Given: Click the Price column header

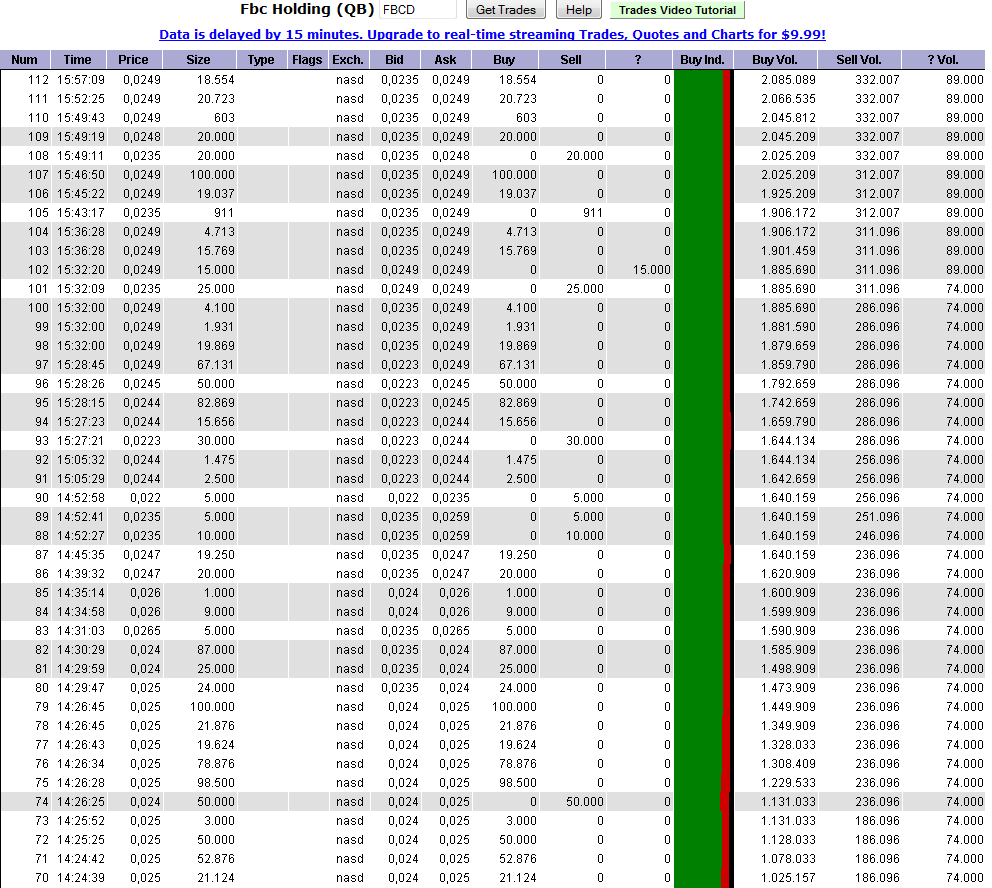Looking at the screenshot, I should [x=133, y=59].
